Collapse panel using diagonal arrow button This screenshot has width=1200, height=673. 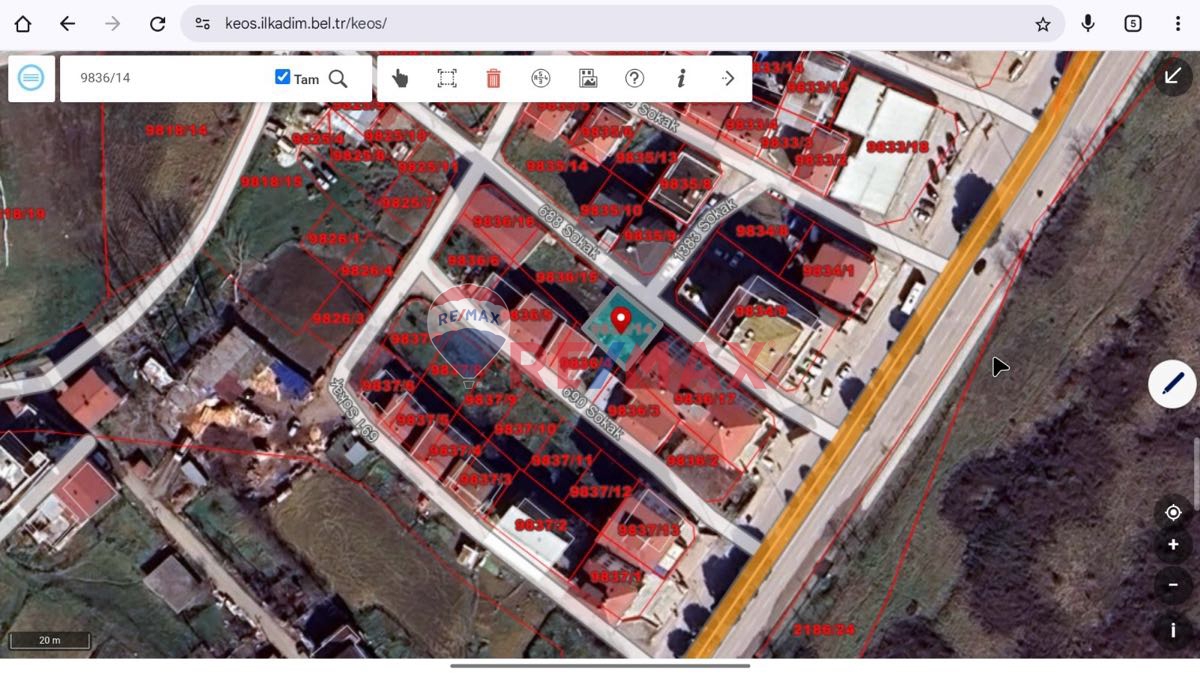tap(1173, 77)
